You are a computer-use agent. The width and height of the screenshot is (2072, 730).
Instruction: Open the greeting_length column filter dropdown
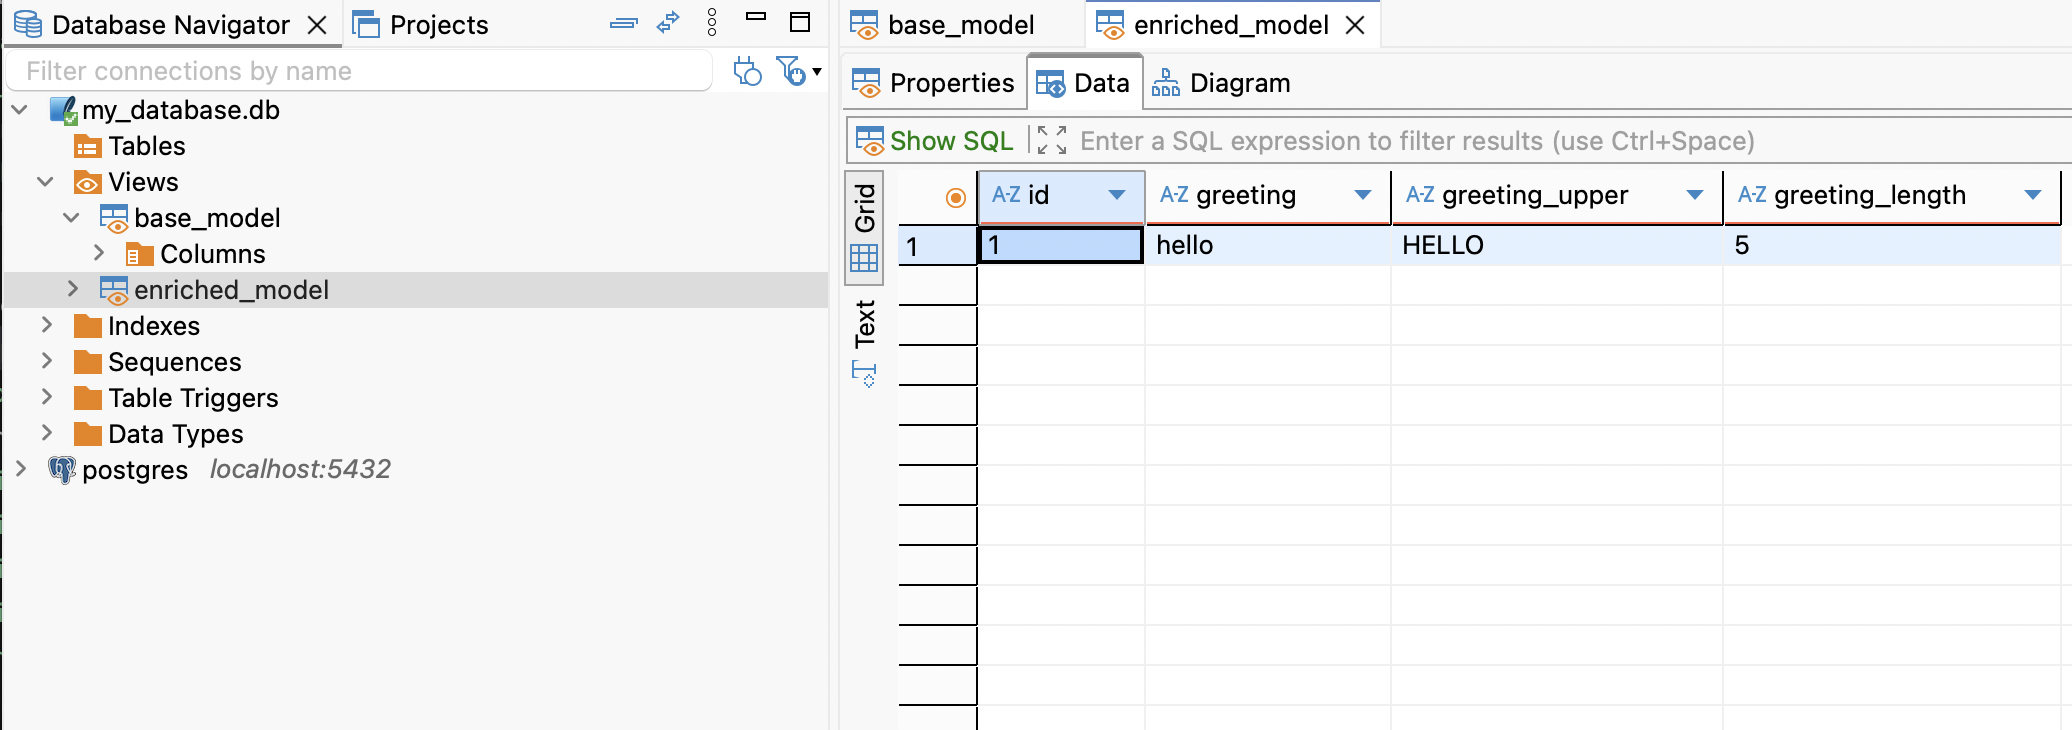[2033, 195]
